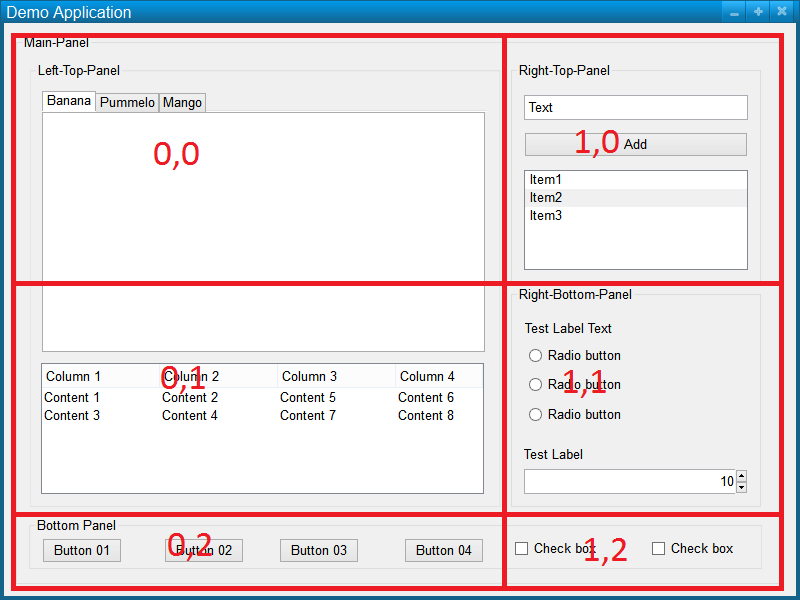Increment the spinner value above 10
The image size is (800, 613).
(x=741, y=476)
